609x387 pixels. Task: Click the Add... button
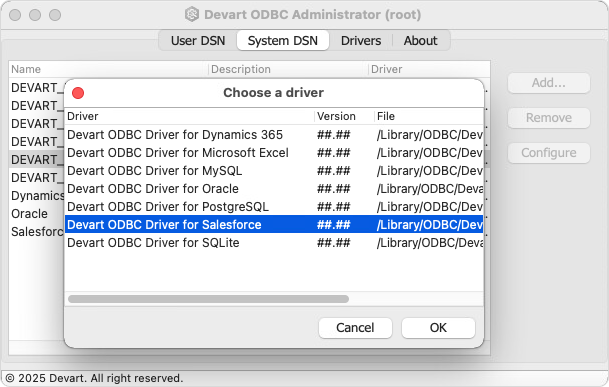(549, 83)
